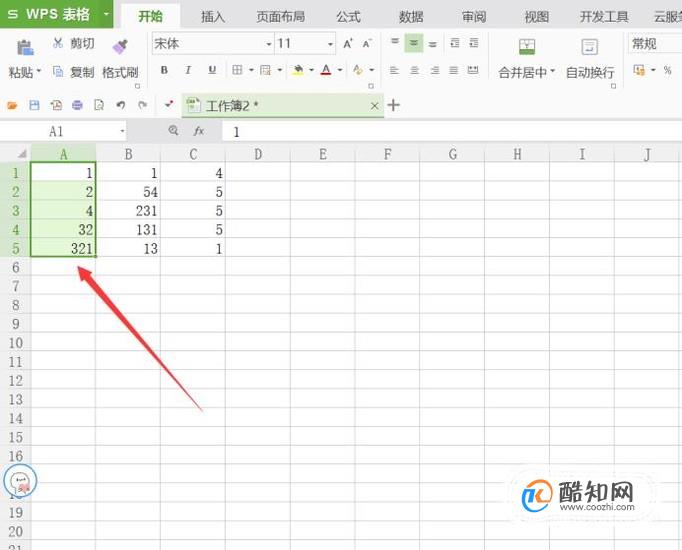Screen dimensions: 682x550
Task: Select column D header
Action: click(x=258, y=154)
